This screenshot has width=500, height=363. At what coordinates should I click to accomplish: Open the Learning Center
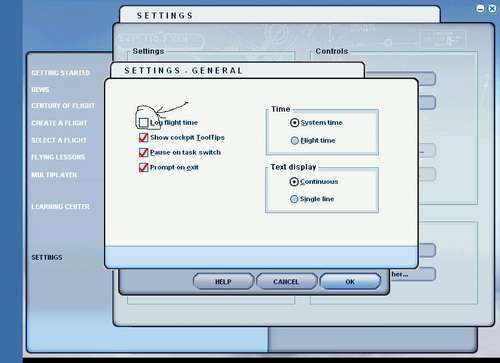coord(61,207)
